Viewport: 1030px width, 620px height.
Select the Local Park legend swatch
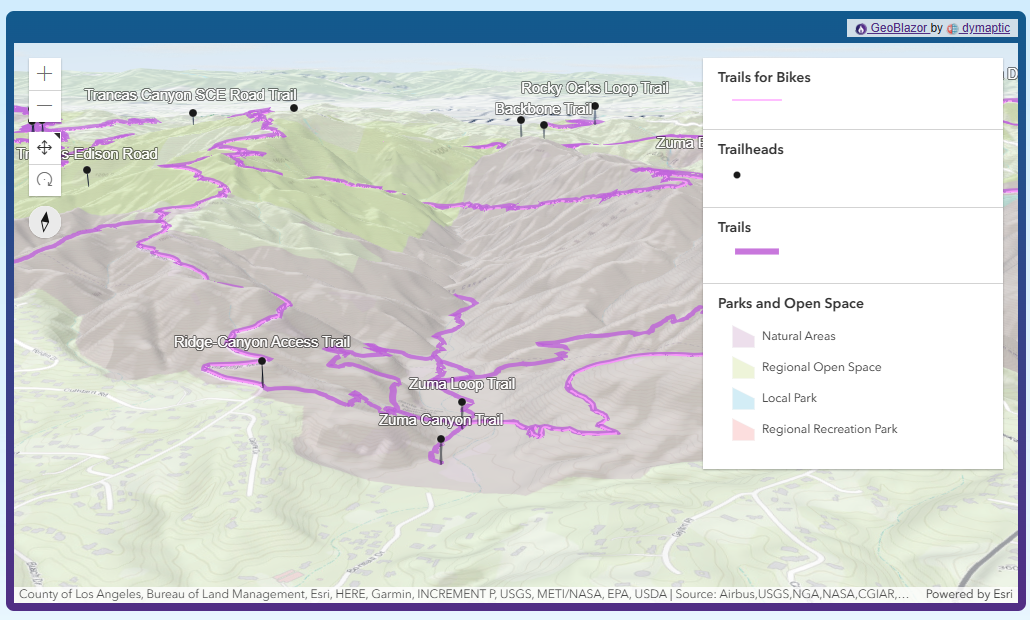pyautogui.click(x=743, y=398)
